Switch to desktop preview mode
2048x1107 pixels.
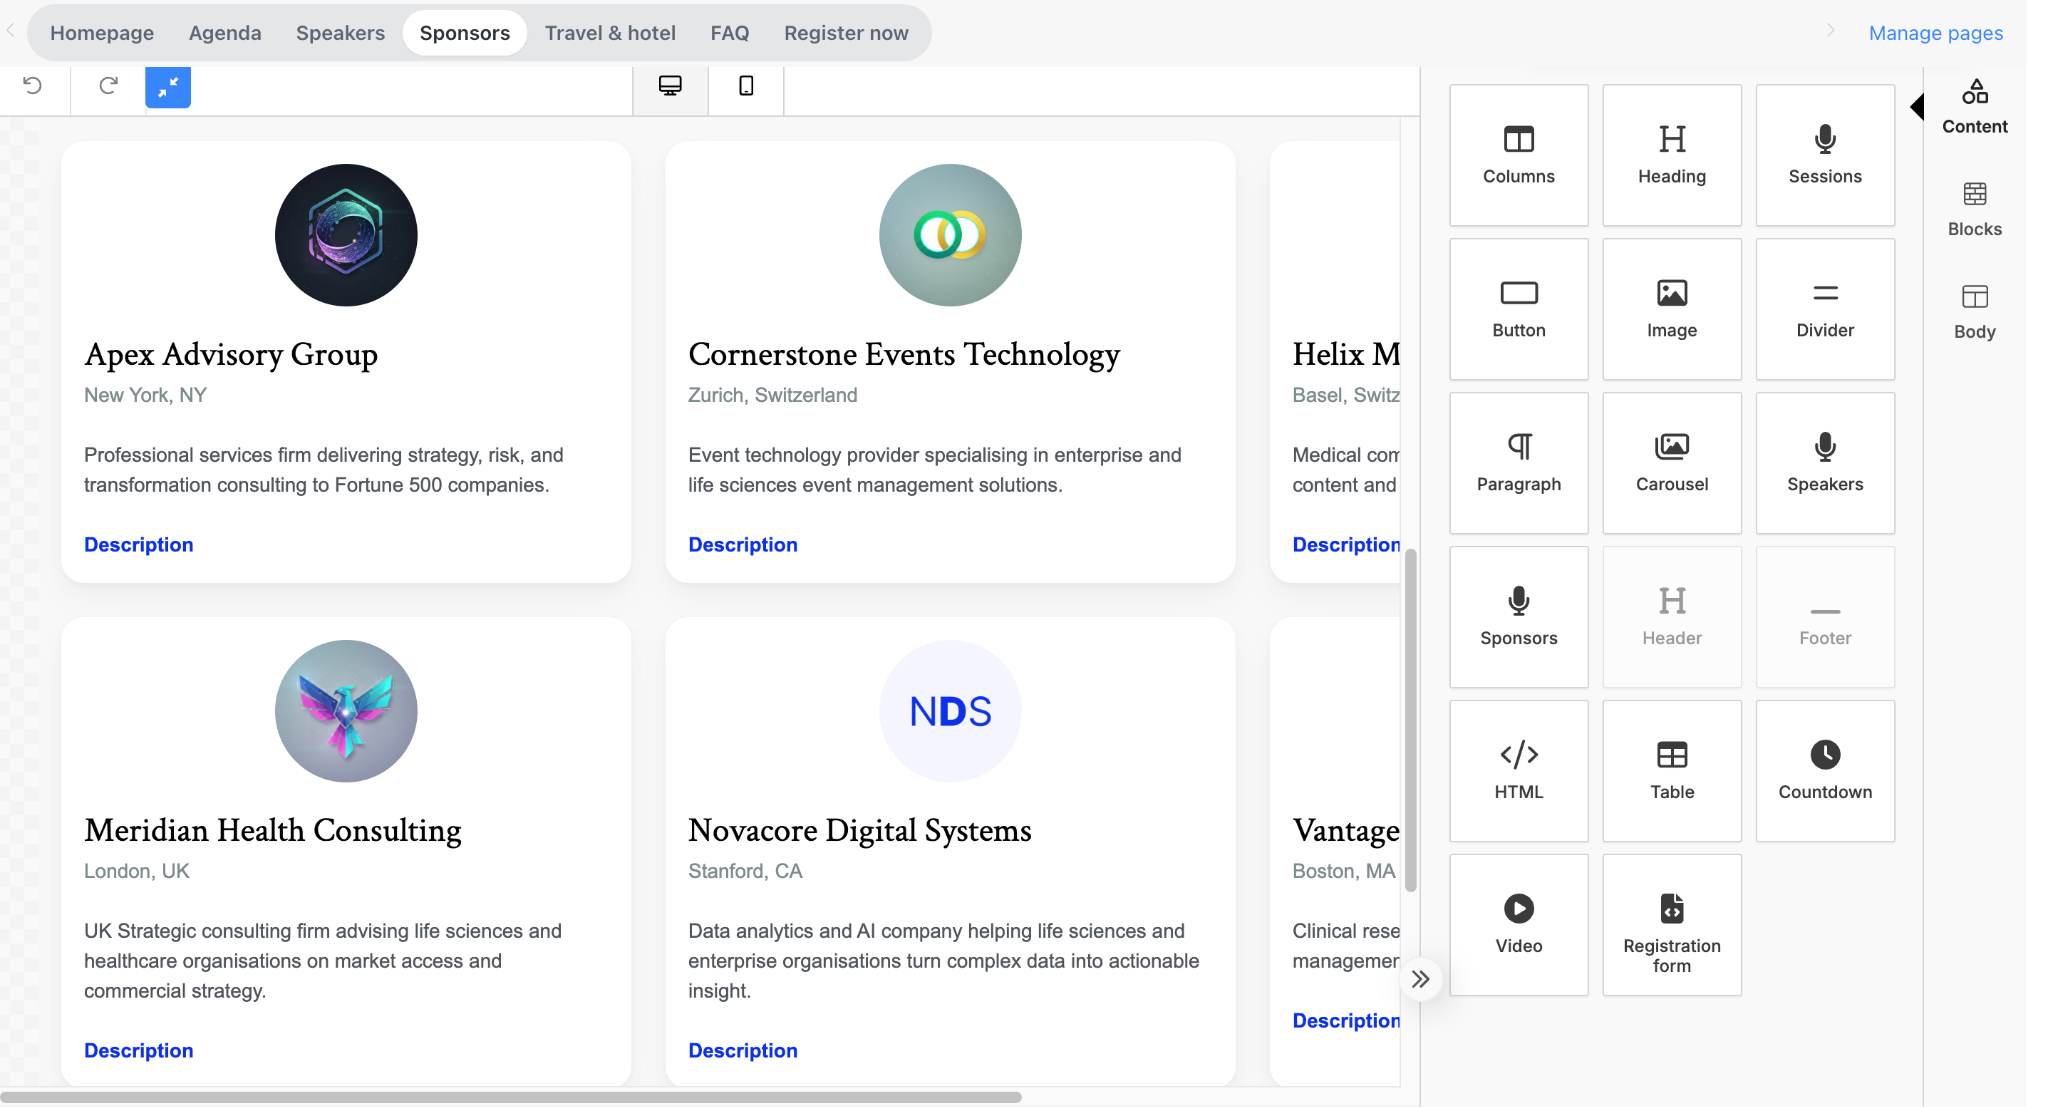click(670, 86)
